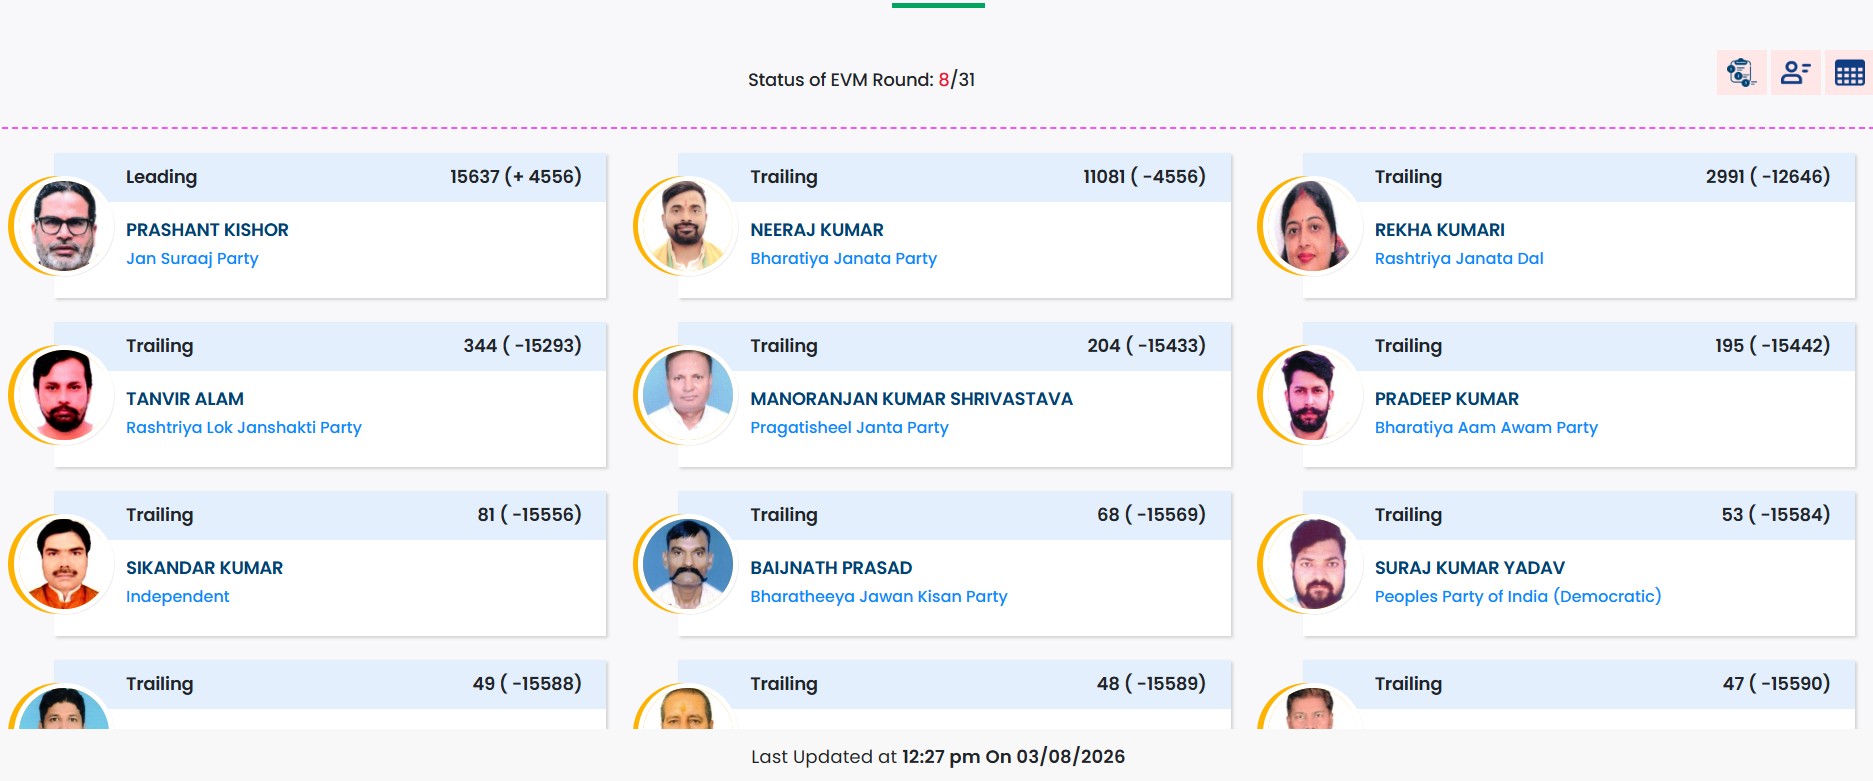
Task: Click the Bharatiya Janata Party label
Action: coord(843,258)
